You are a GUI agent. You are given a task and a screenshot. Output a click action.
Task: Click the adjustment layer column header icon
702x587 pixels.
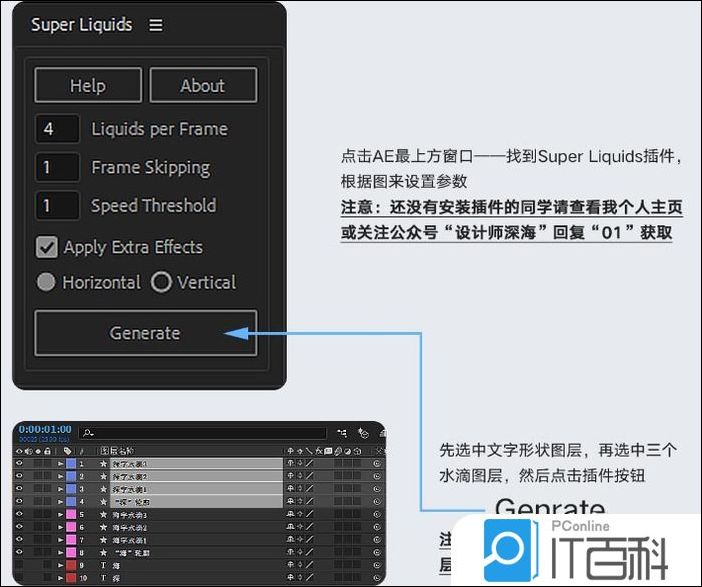point(347,451)
